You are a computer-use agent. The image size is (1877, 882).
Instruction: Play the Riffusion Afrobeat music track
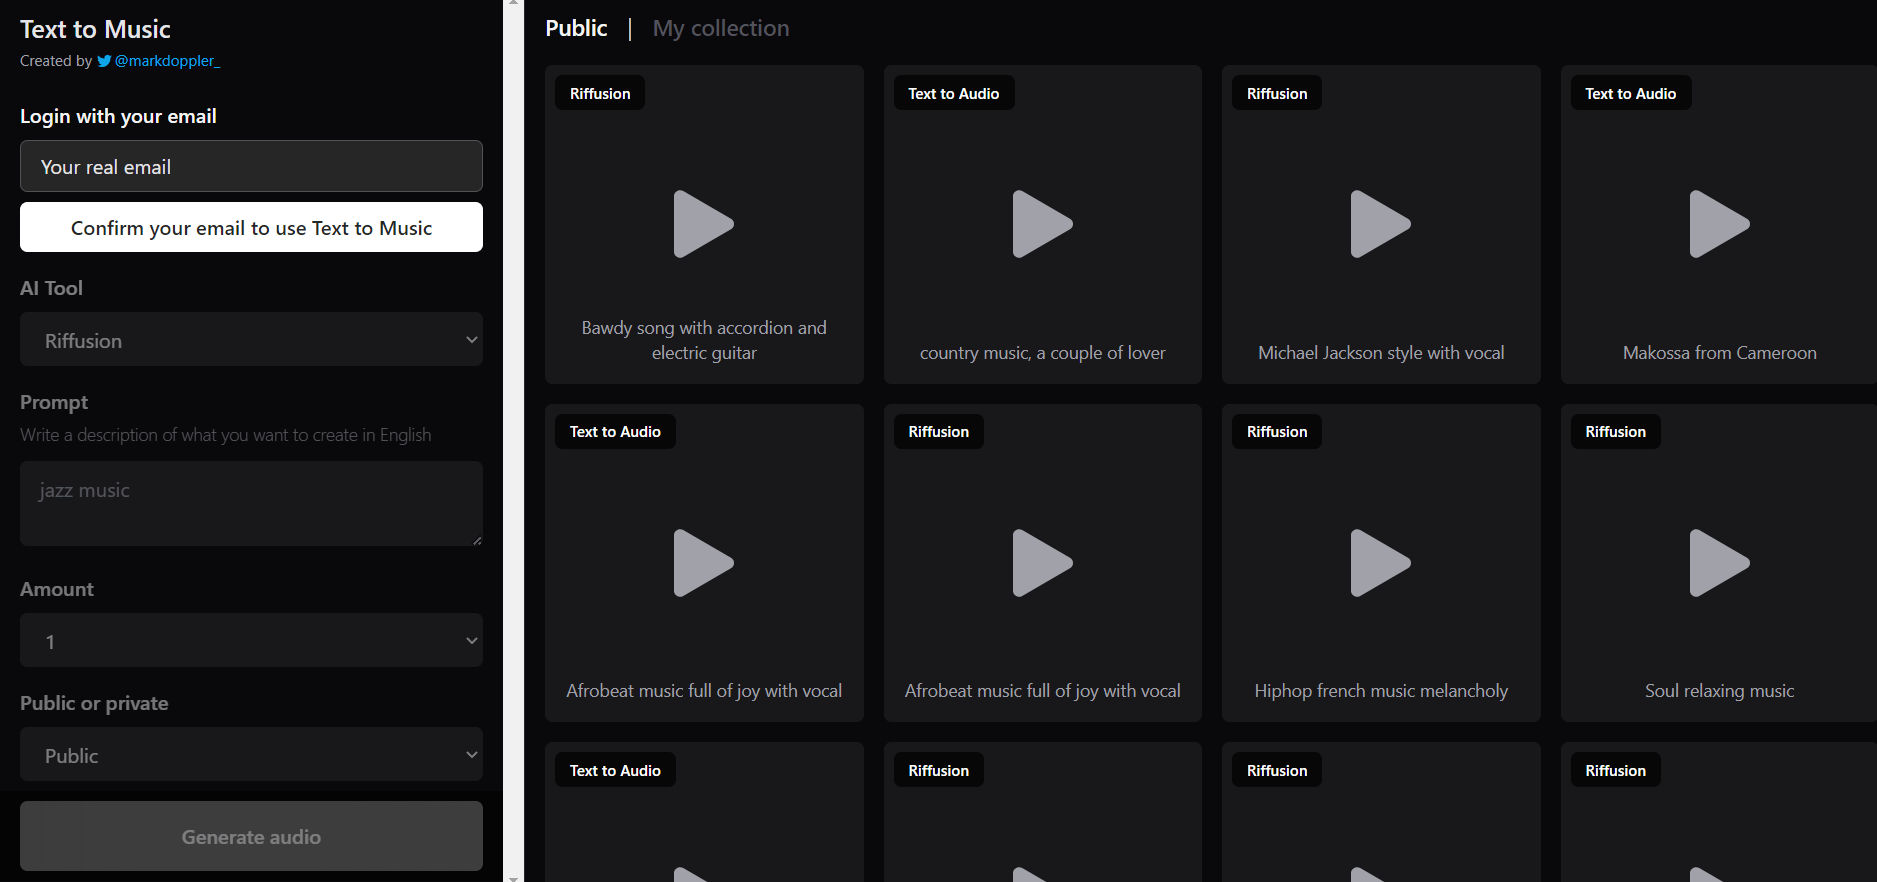tap(1042, 563)
